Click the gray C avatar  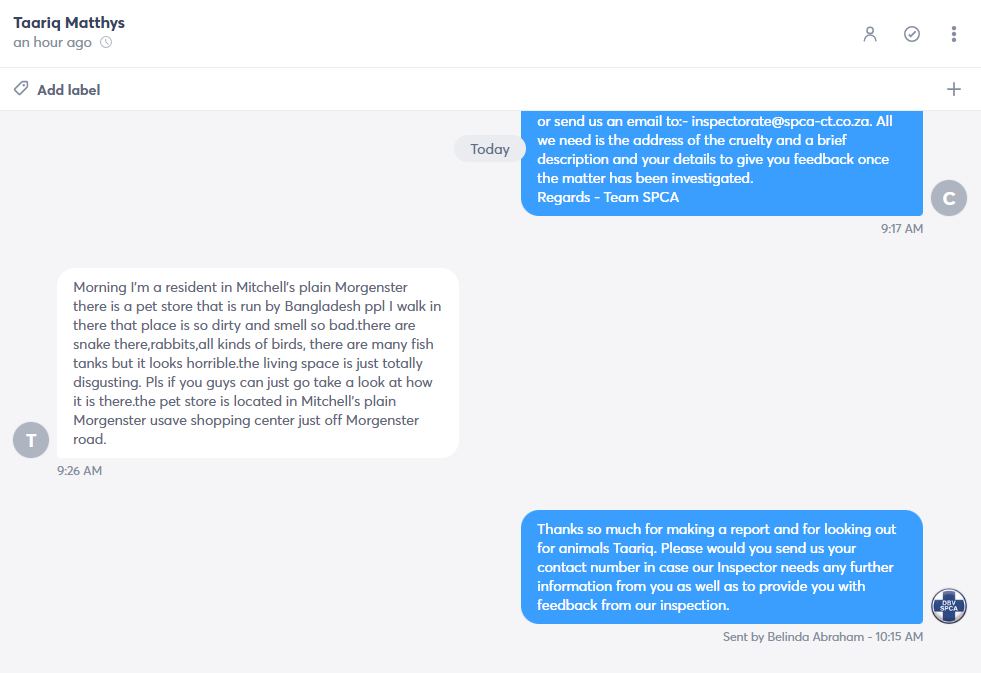[948, 198]
